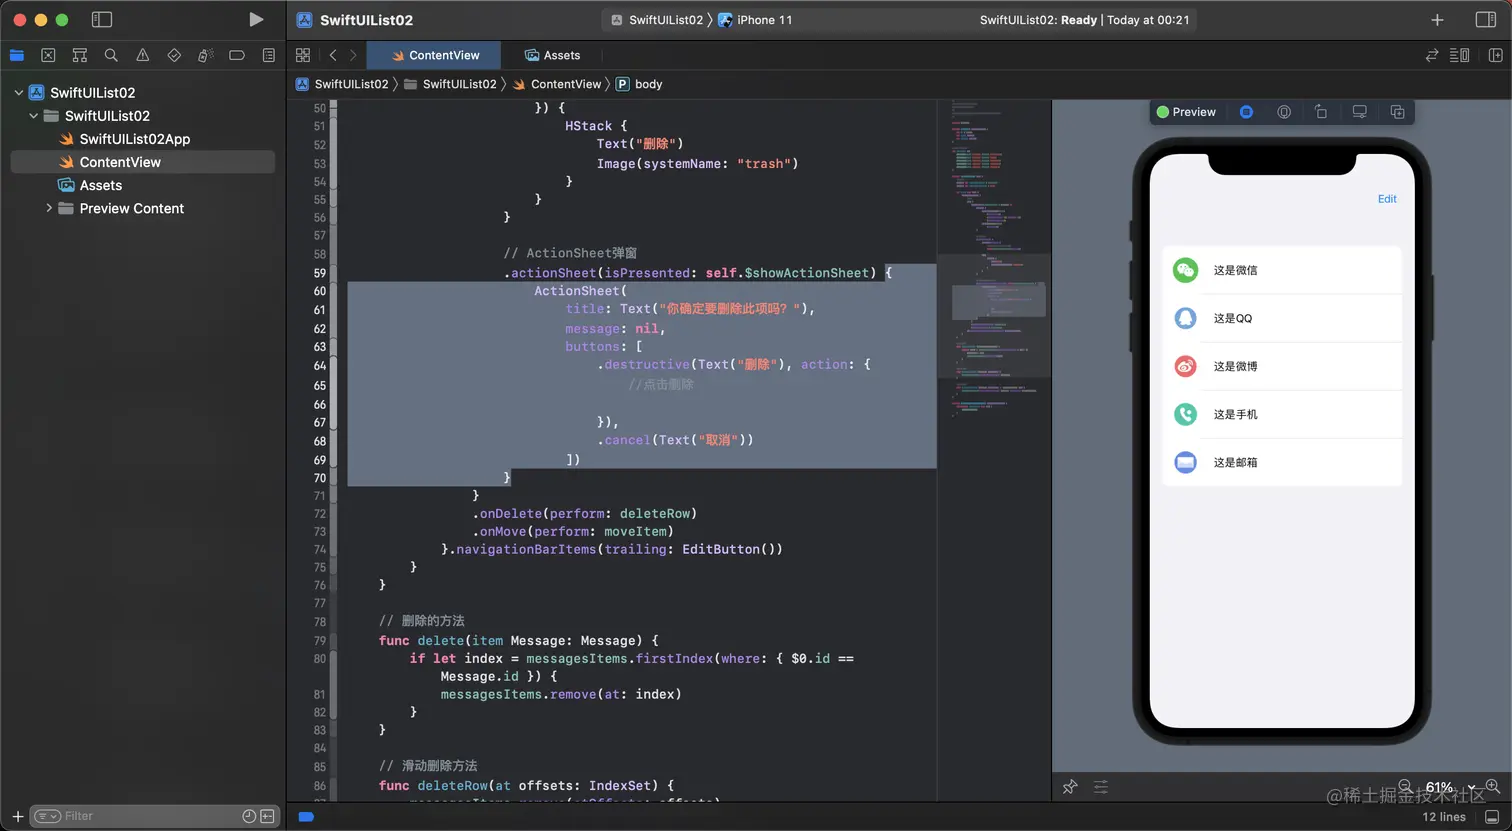Collapse the SwiftUIList02 group folder
1512x831 pixels.
pyautogui.click(x=33, y=116)
